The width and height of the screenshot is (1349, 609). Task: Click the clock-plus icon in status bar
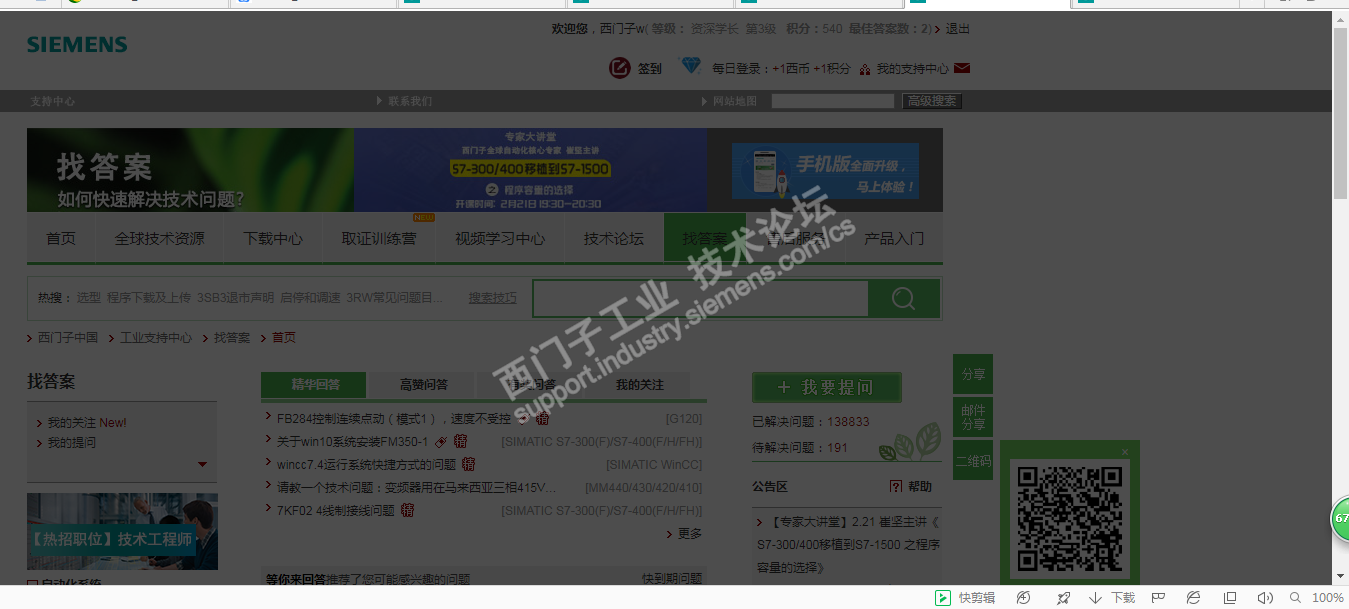point(1024,598)
